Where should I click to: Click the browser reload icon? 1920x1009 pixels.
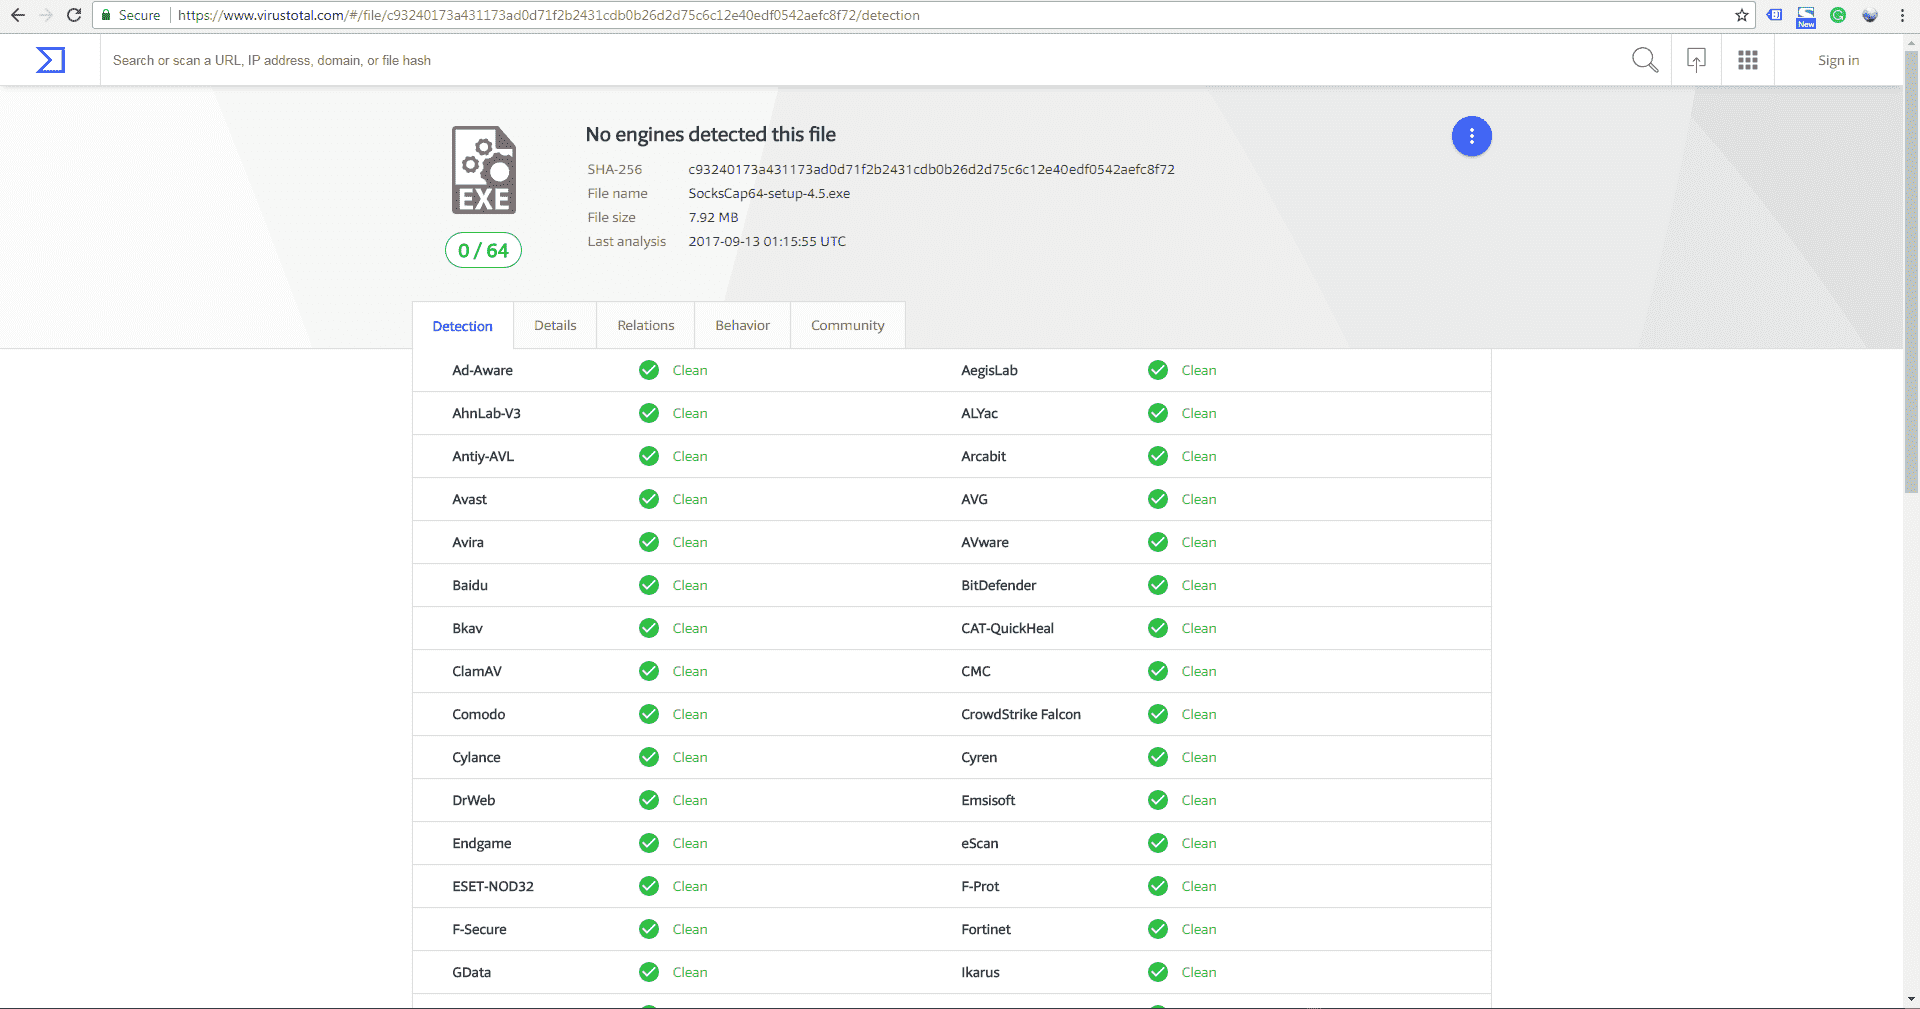pyautogui.click(x=74, y=15)
